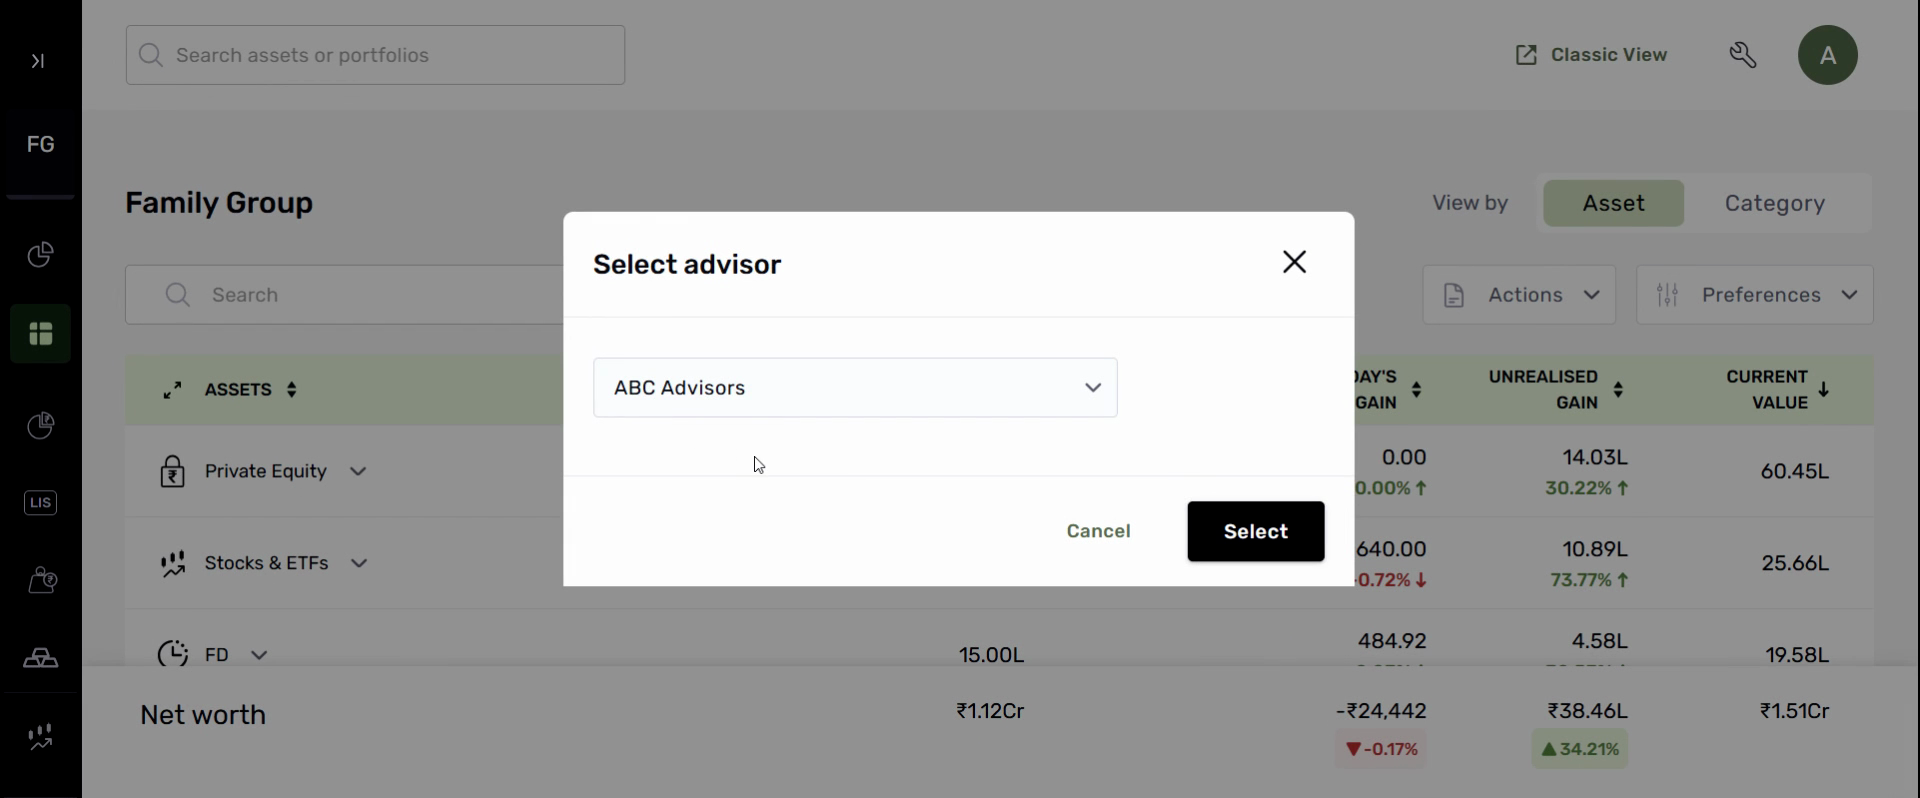Open the pie chart dashboard sidebar icon
This screenshot has width=1920, height=798.
40,255
